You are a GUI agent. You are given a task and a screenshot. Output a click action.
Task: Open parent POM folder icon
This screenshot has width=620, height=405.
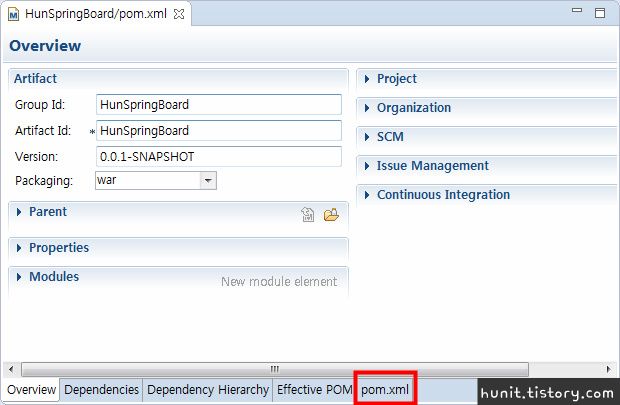[331, 215]
